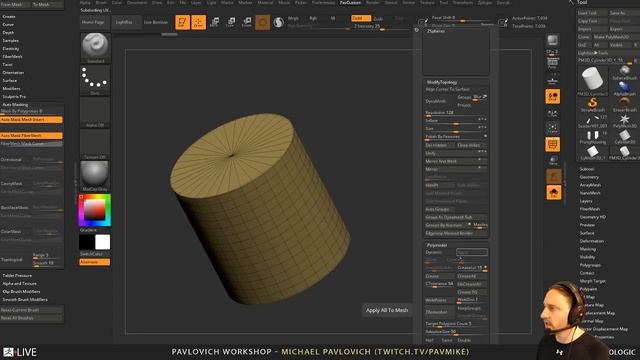Select the Rotate transform icon
Viewport: 640px width, 360px height.
click(x=247, y=22)
